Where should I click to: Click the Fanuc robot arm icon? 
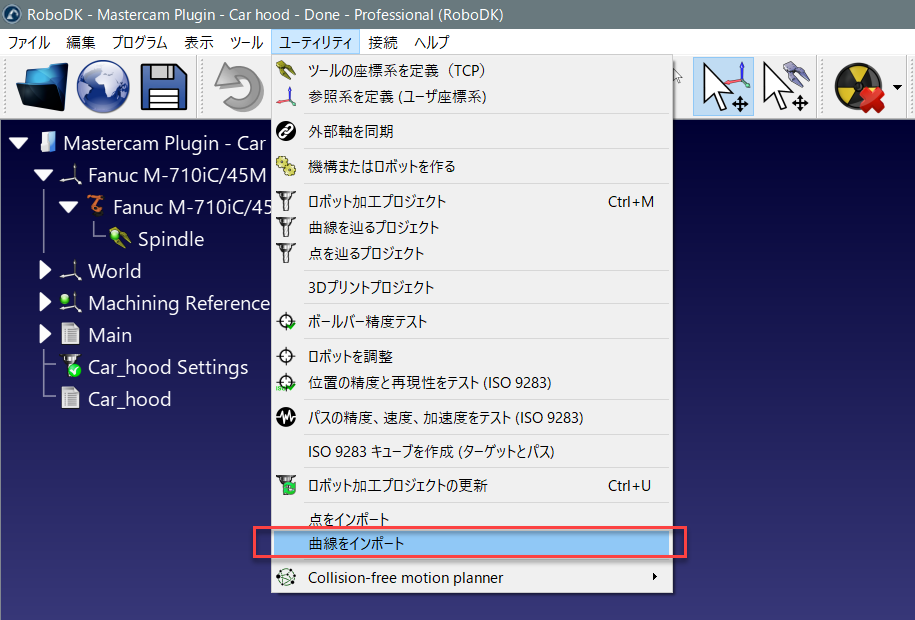coord(96,205)
